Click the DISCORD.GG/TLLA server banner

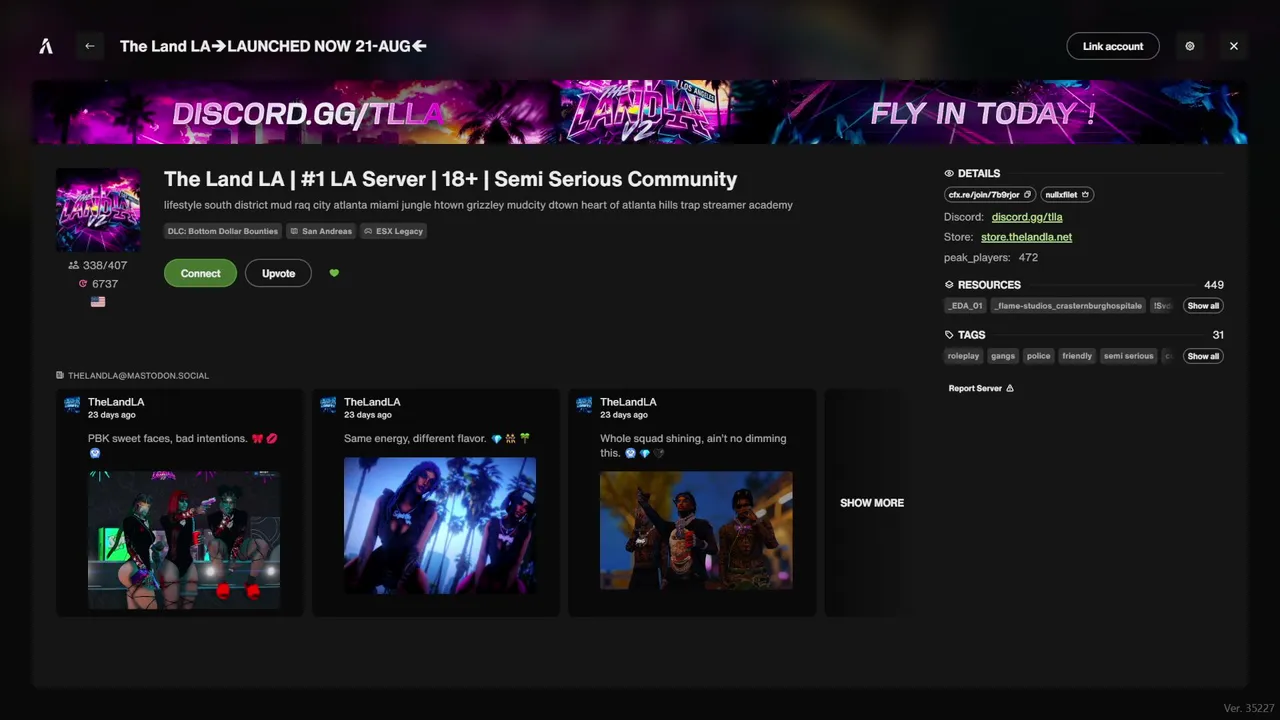pos(640,112)
